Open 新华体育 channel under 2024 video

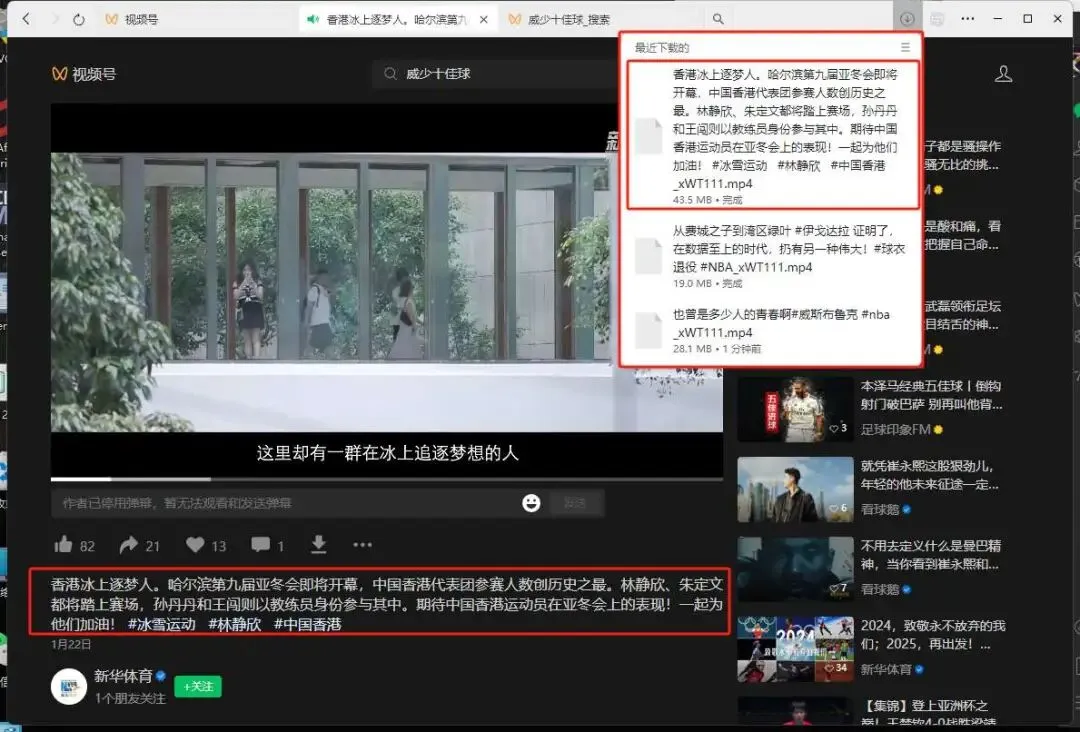click(886, 669)
